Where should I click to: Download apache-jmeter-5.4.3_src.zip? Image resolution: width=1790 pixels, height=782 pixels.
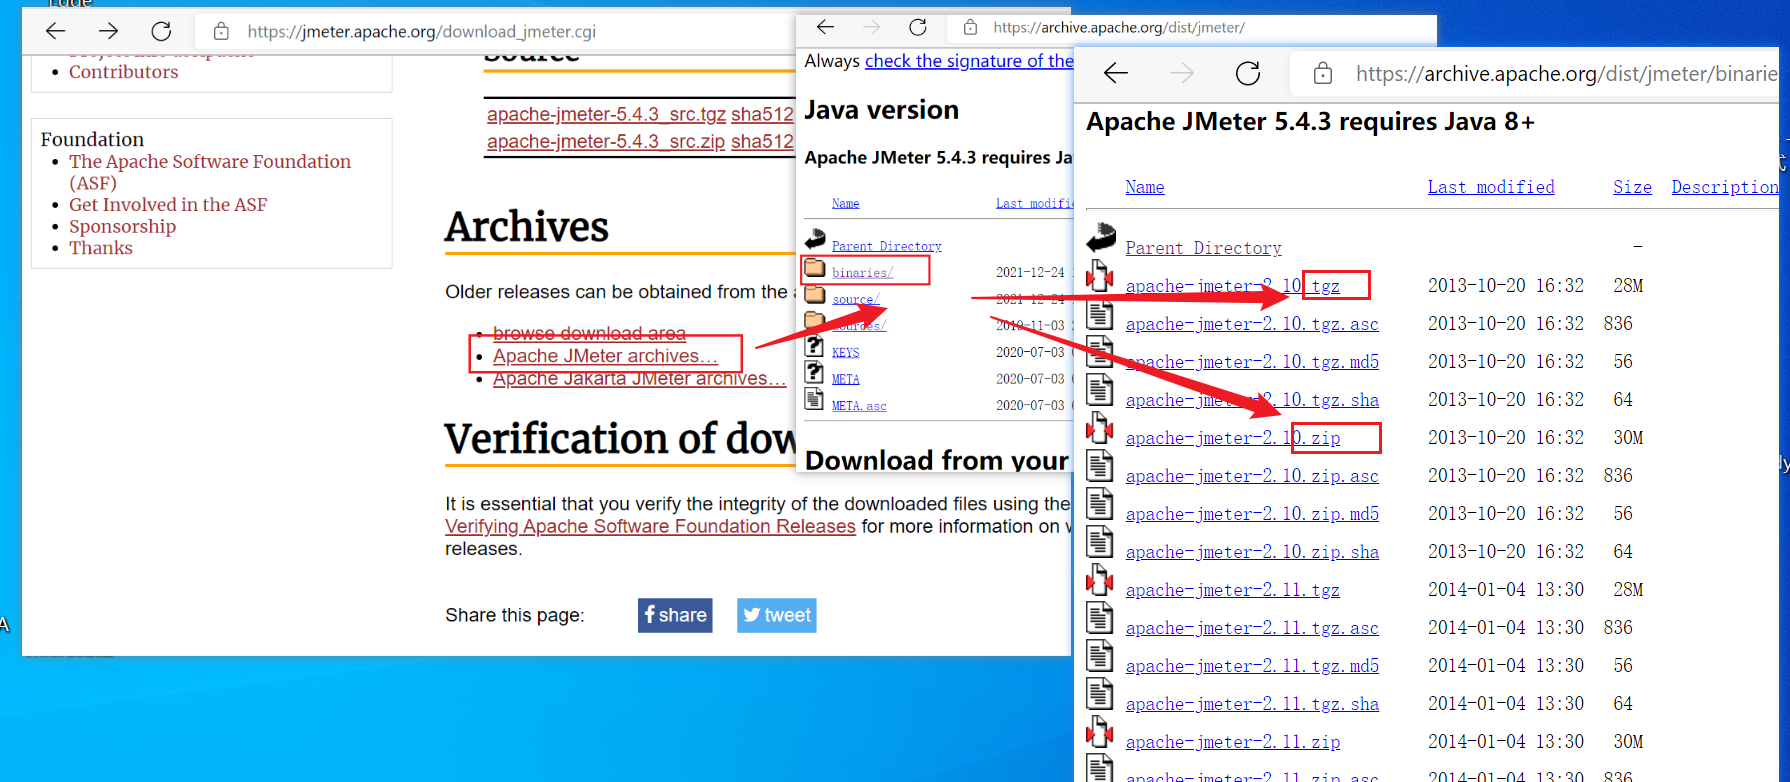606,142
